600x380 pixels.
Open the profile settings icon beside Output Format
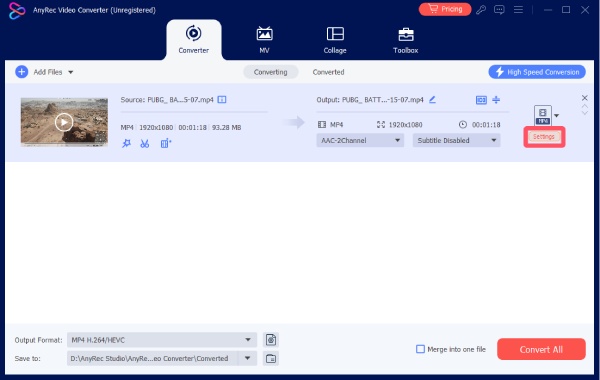271,340
